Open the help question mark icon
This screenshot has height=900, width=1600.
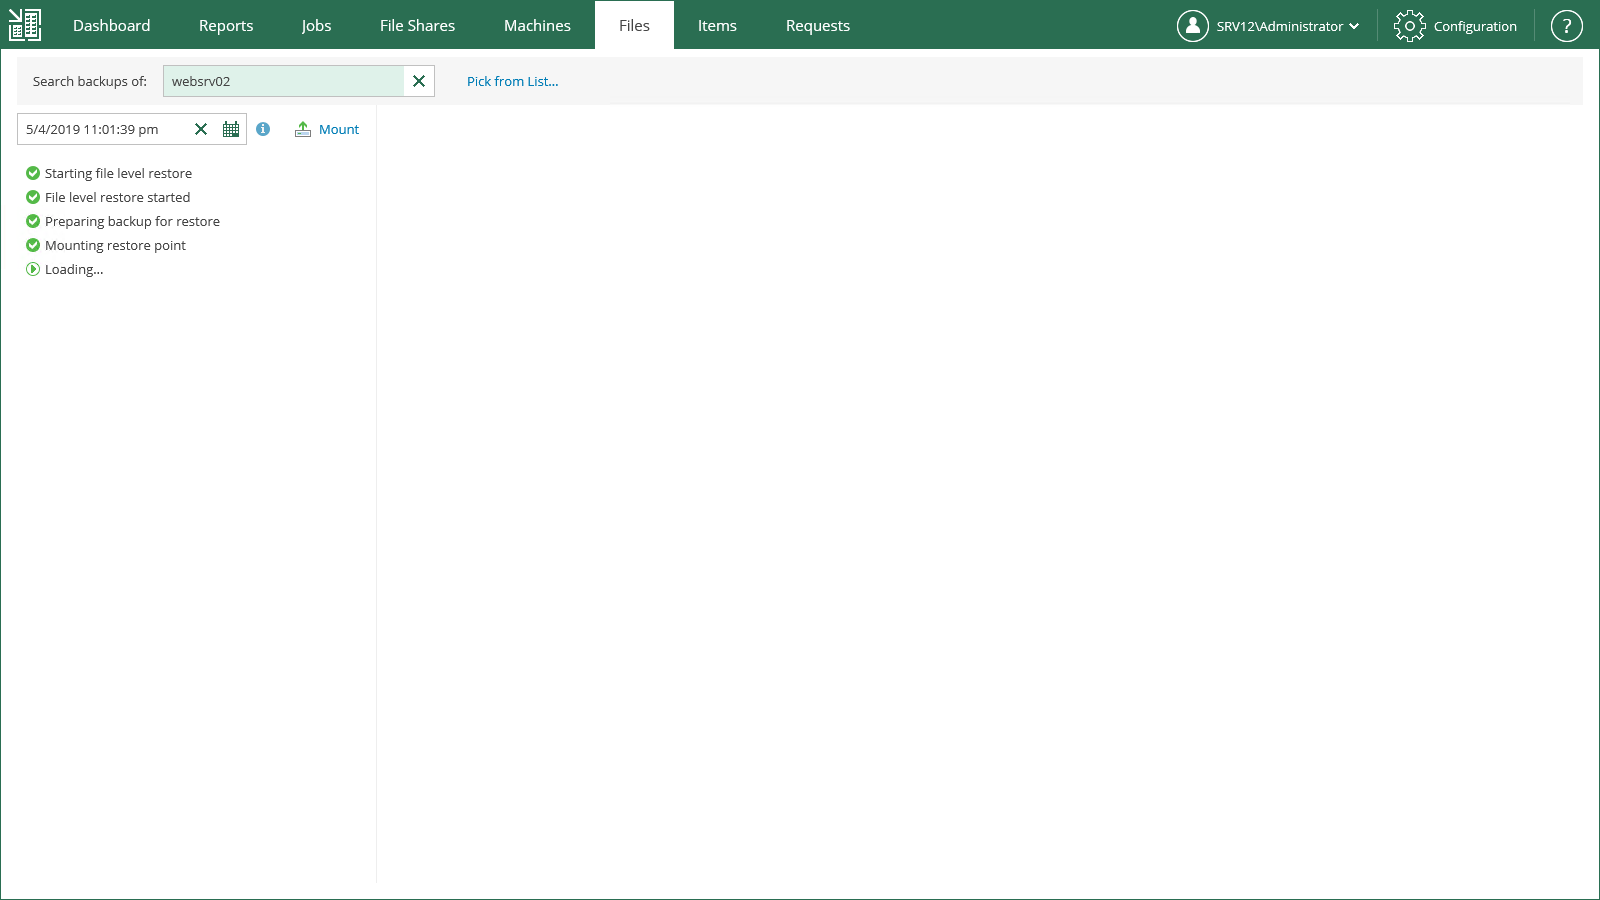(x=1567, y=26)
